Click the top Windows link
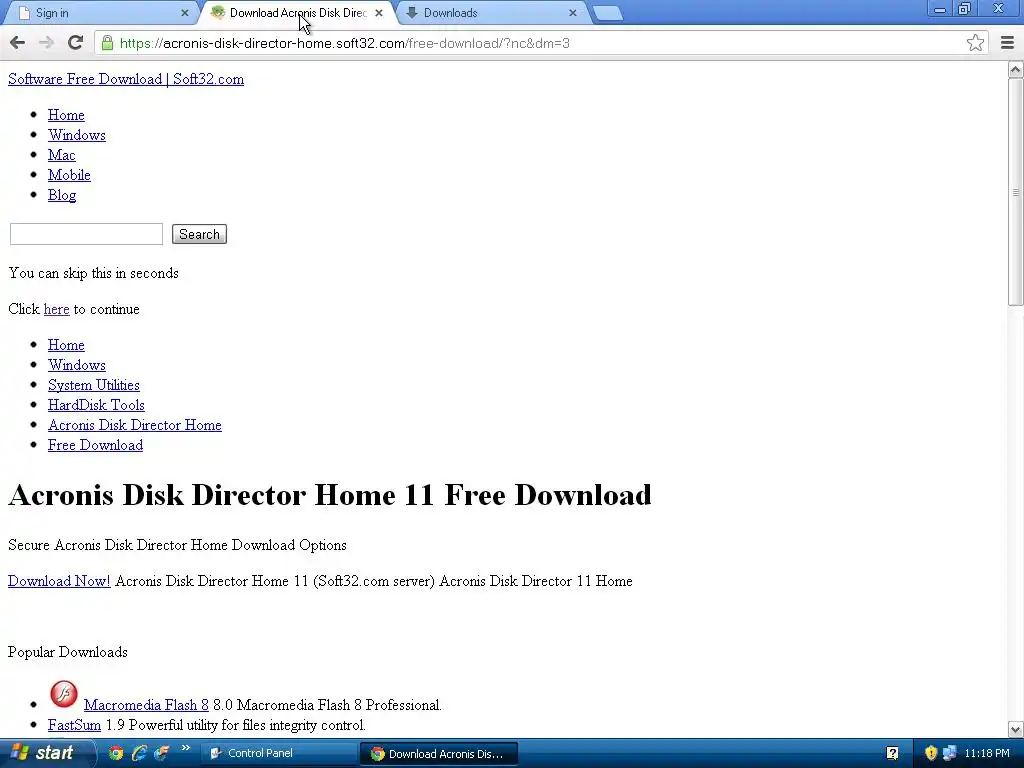 [x=76, y=135]
